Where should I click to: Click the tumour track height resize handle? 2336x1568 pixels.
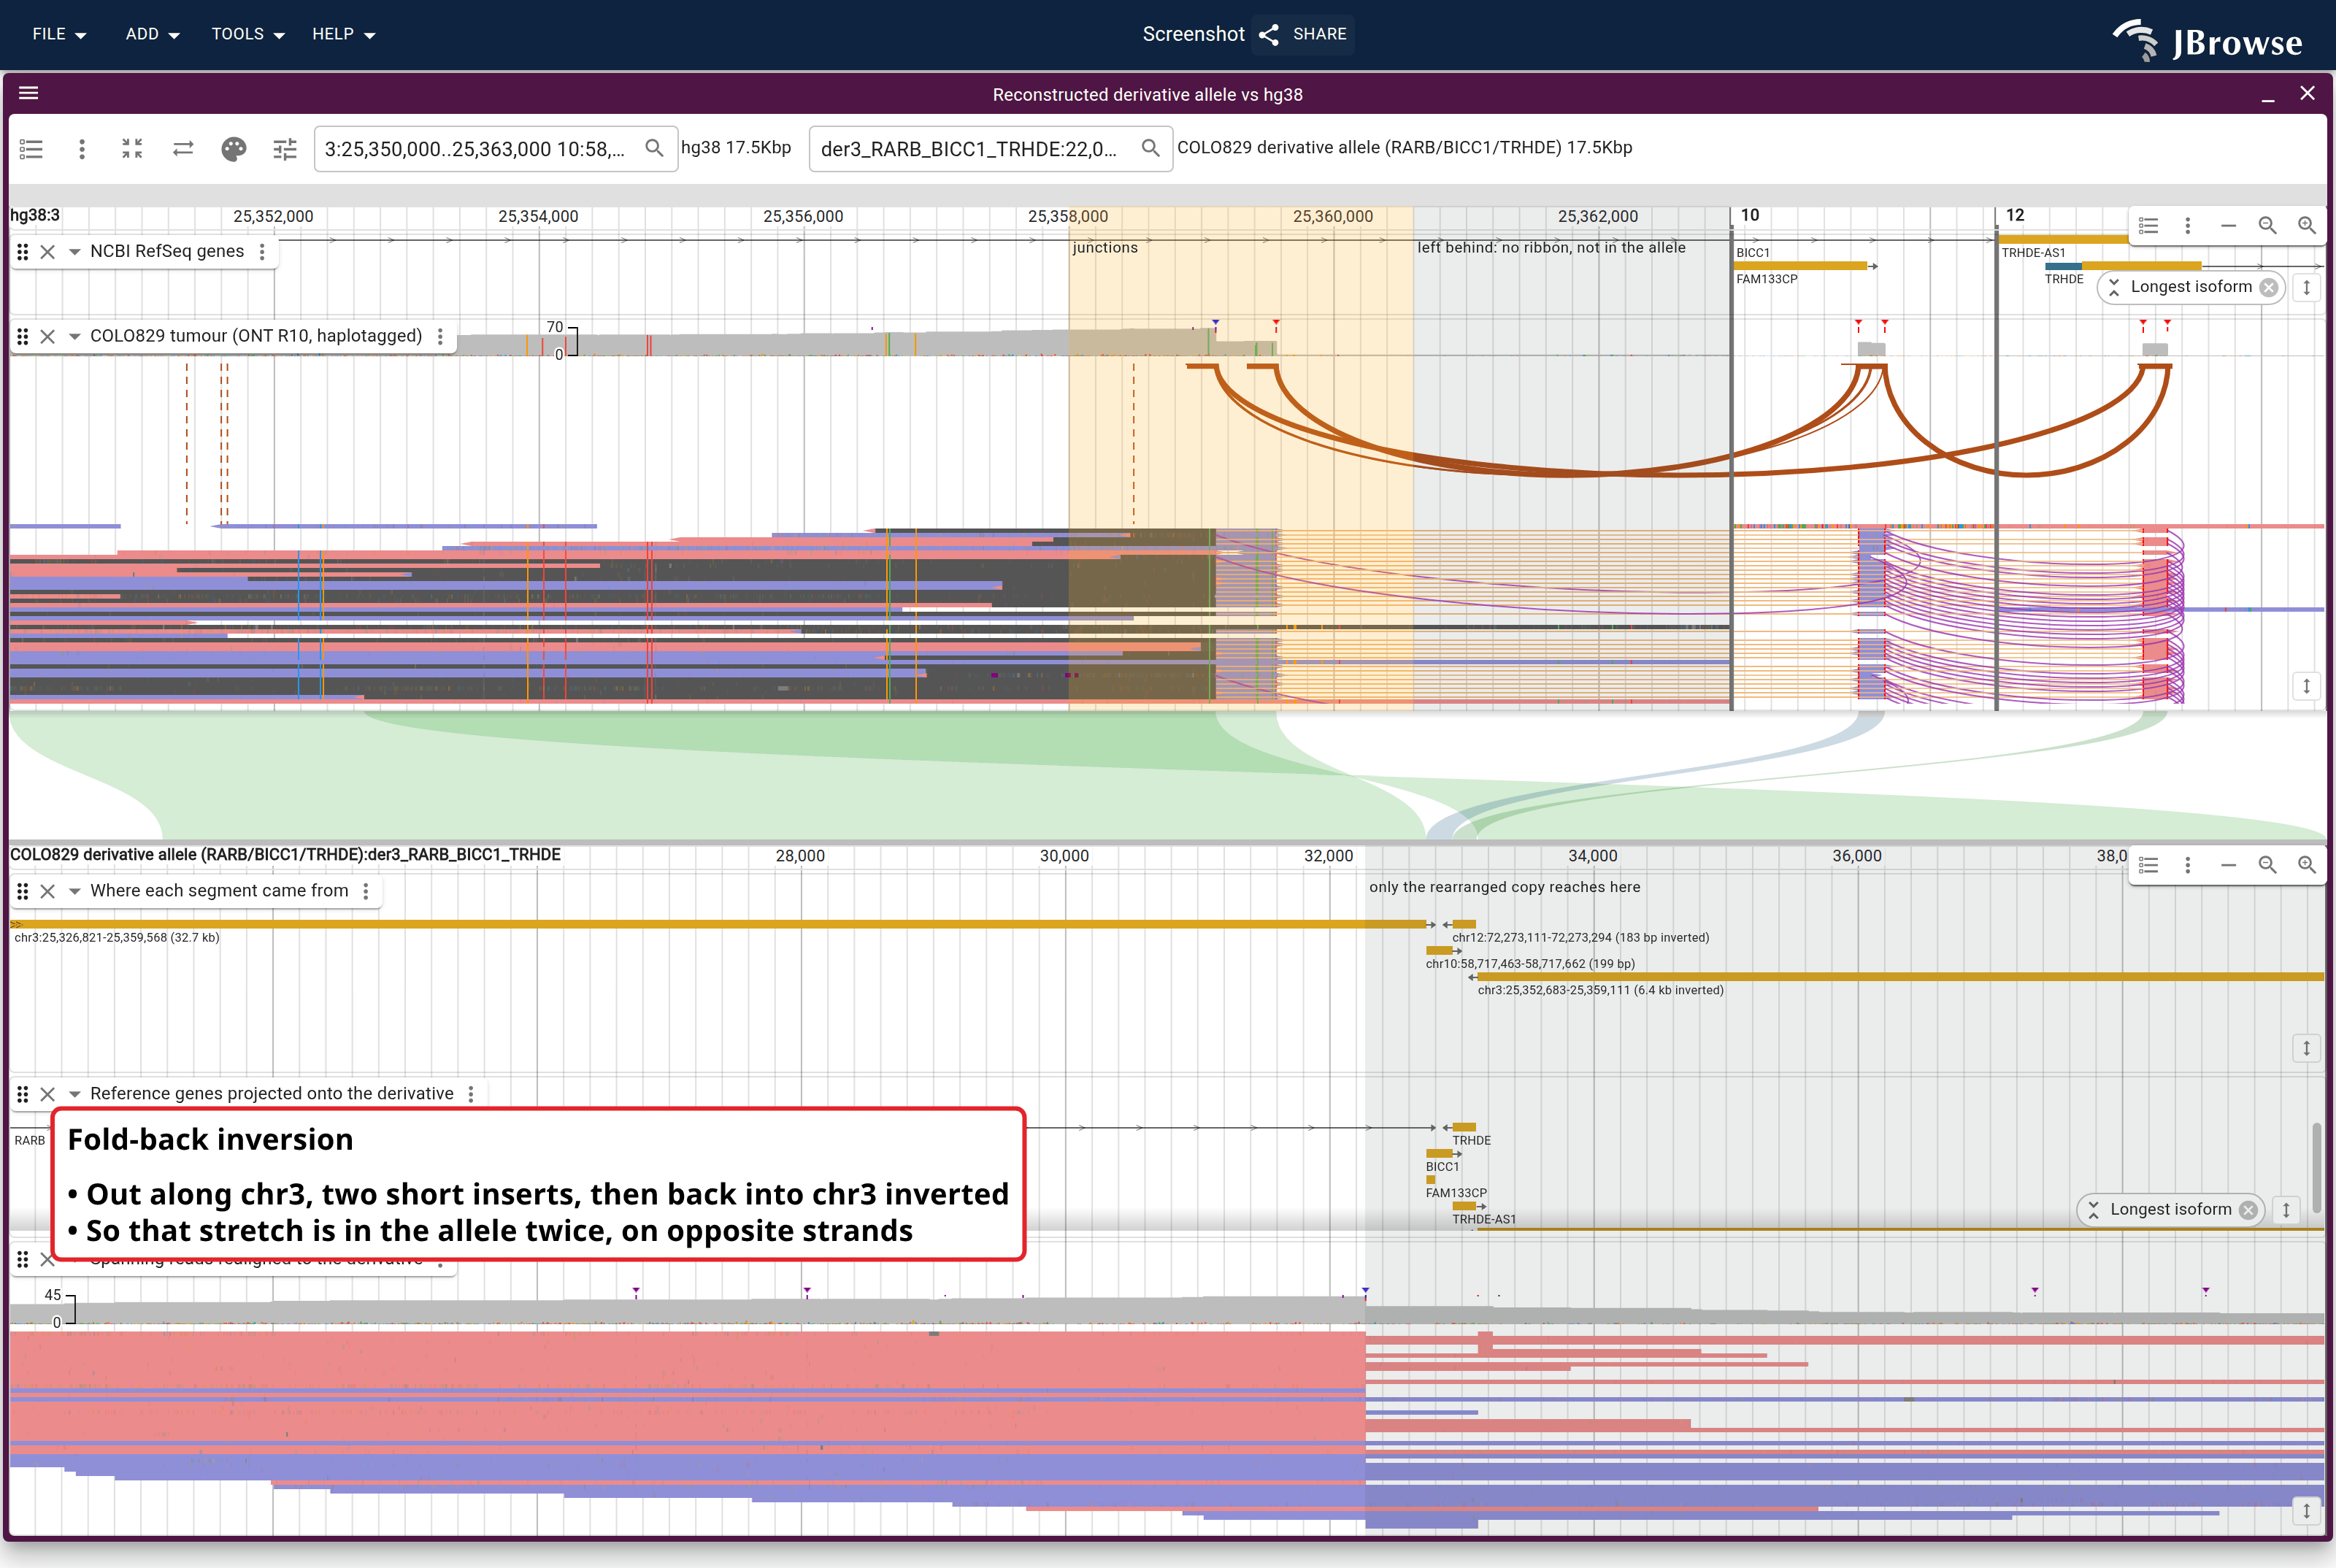coord(2307,686)
